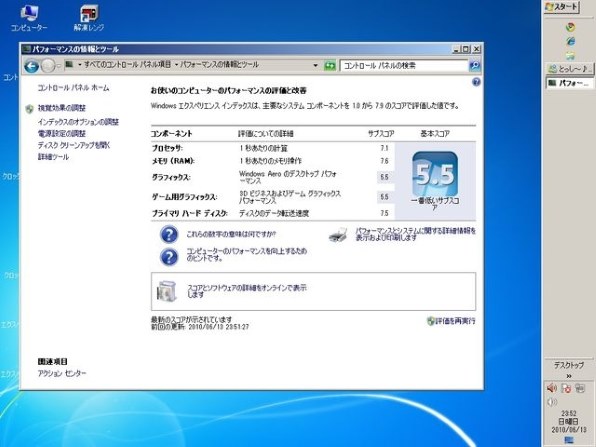The height and width of the screenshot is (447, 596).
Task: Click the 基本スコア column header
Action: [435, 134]
